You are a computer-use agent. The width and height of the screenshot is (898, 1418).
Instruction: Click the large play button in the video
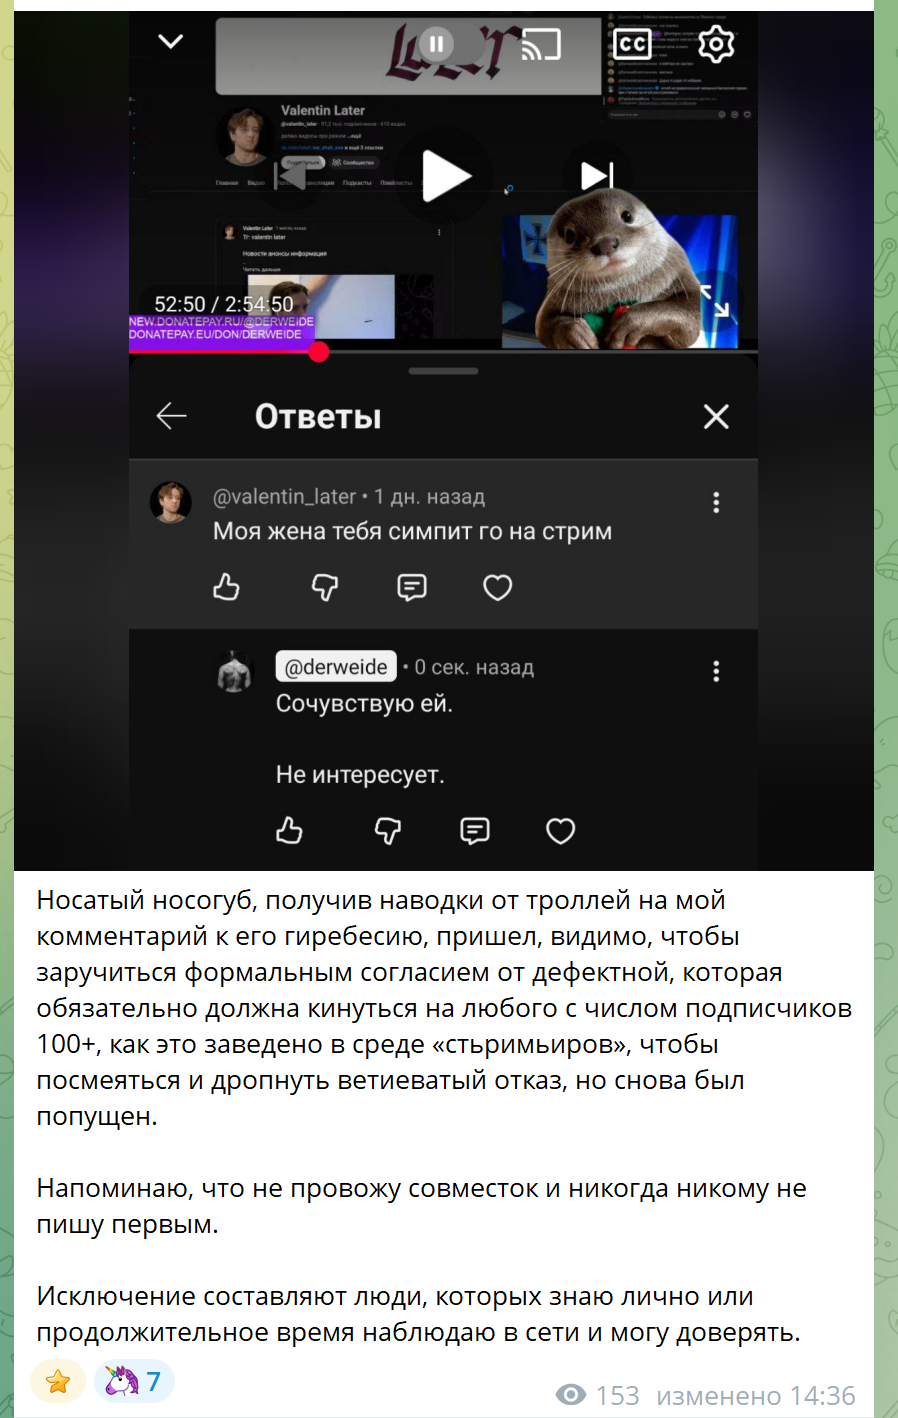[445, 176]
